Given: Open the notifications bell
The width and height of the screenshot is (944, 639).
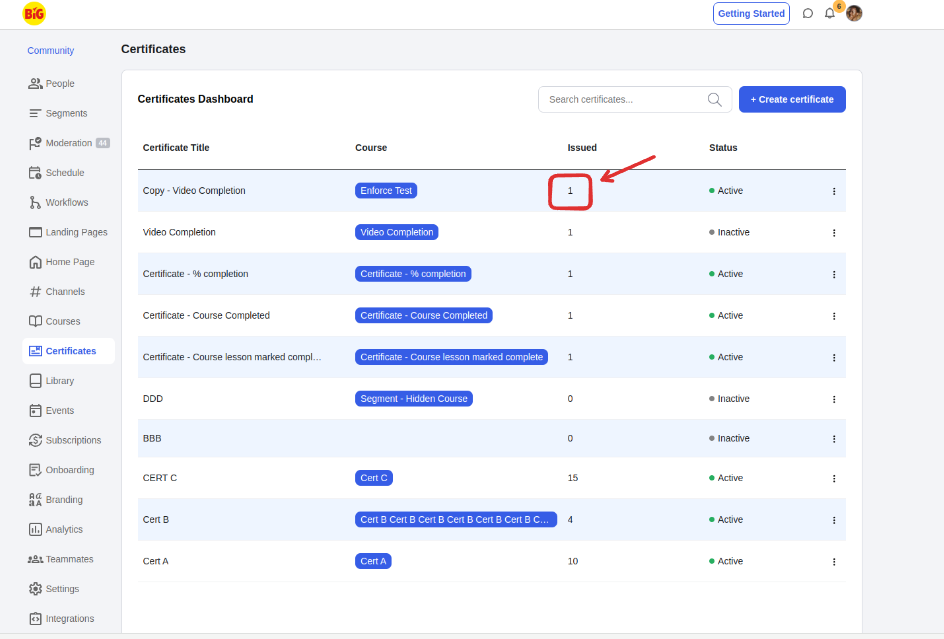Looking at the screenshot, I should (830, 13).
